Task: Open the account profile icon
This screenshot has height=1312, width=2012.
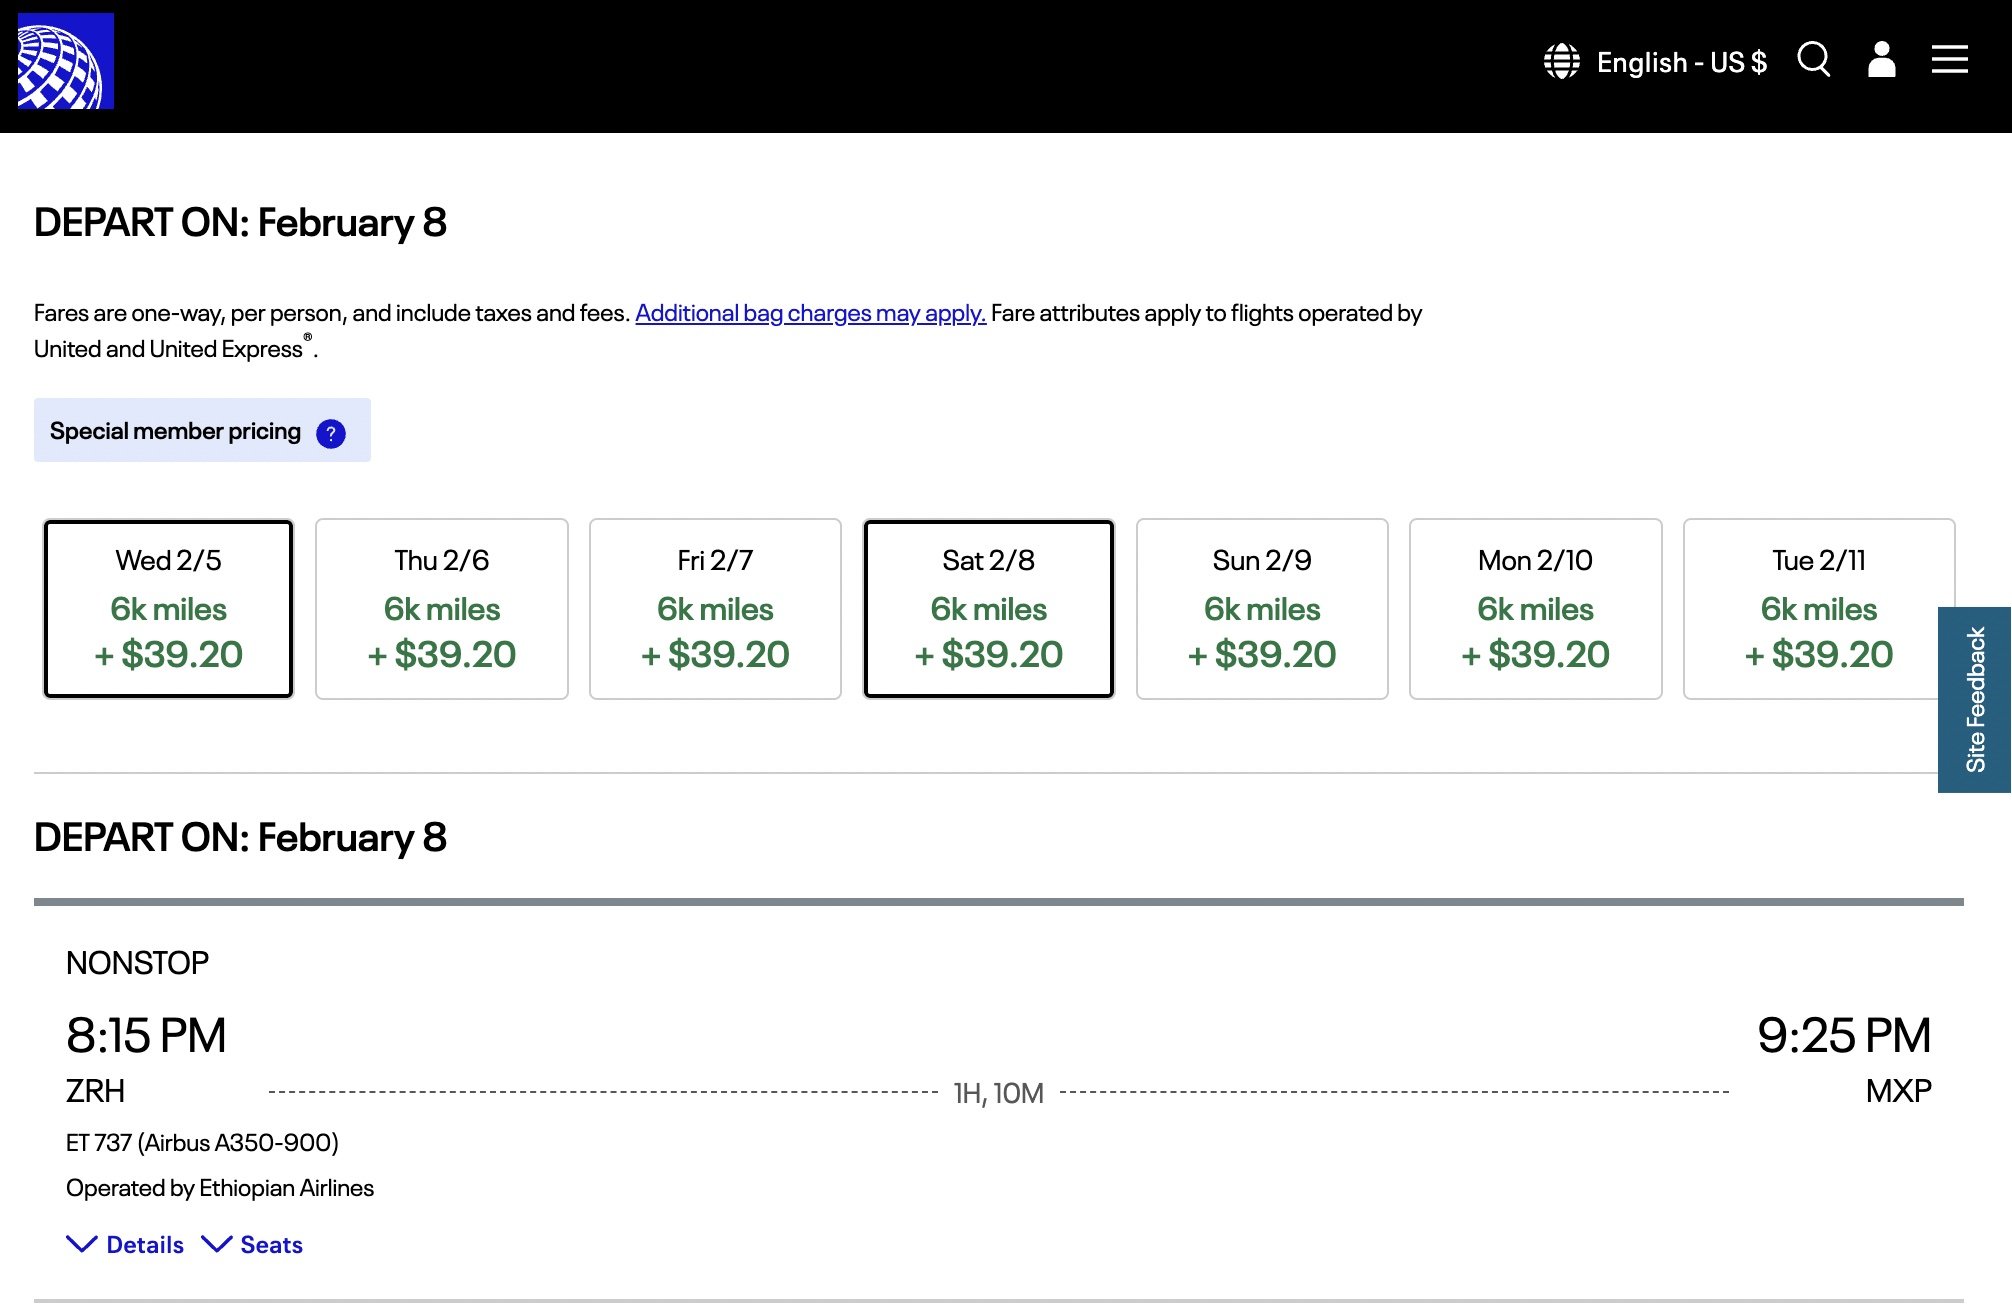Action: pyautogui.click(x=1882, y=59)
